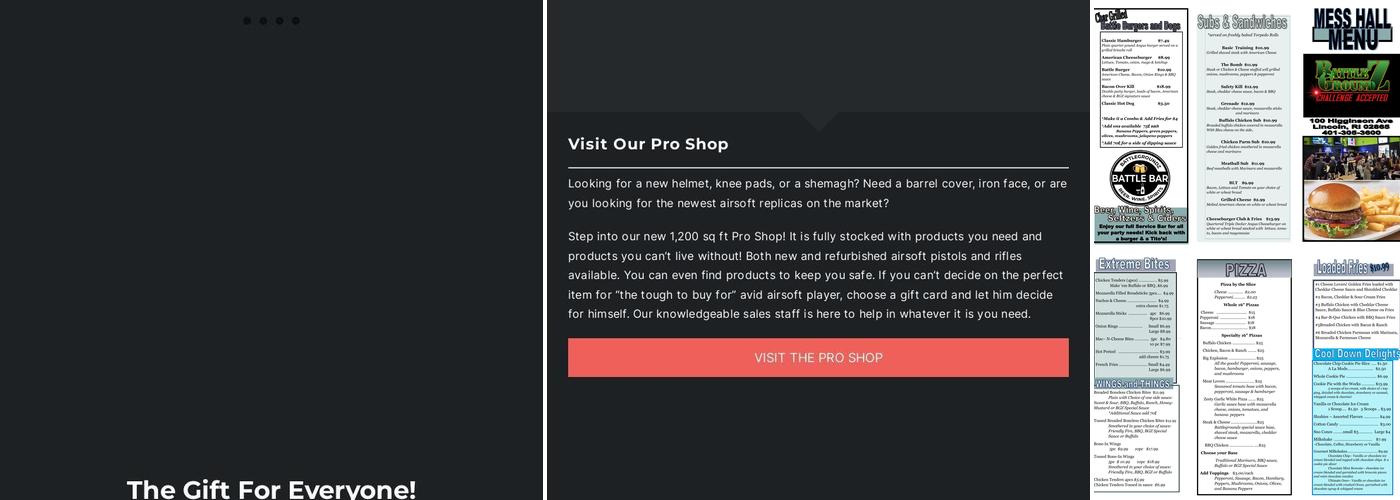1400x500 pixels.
Task: Switch to the fourth carousel dot
Action: pyautogui.click(x=295, y=21)
